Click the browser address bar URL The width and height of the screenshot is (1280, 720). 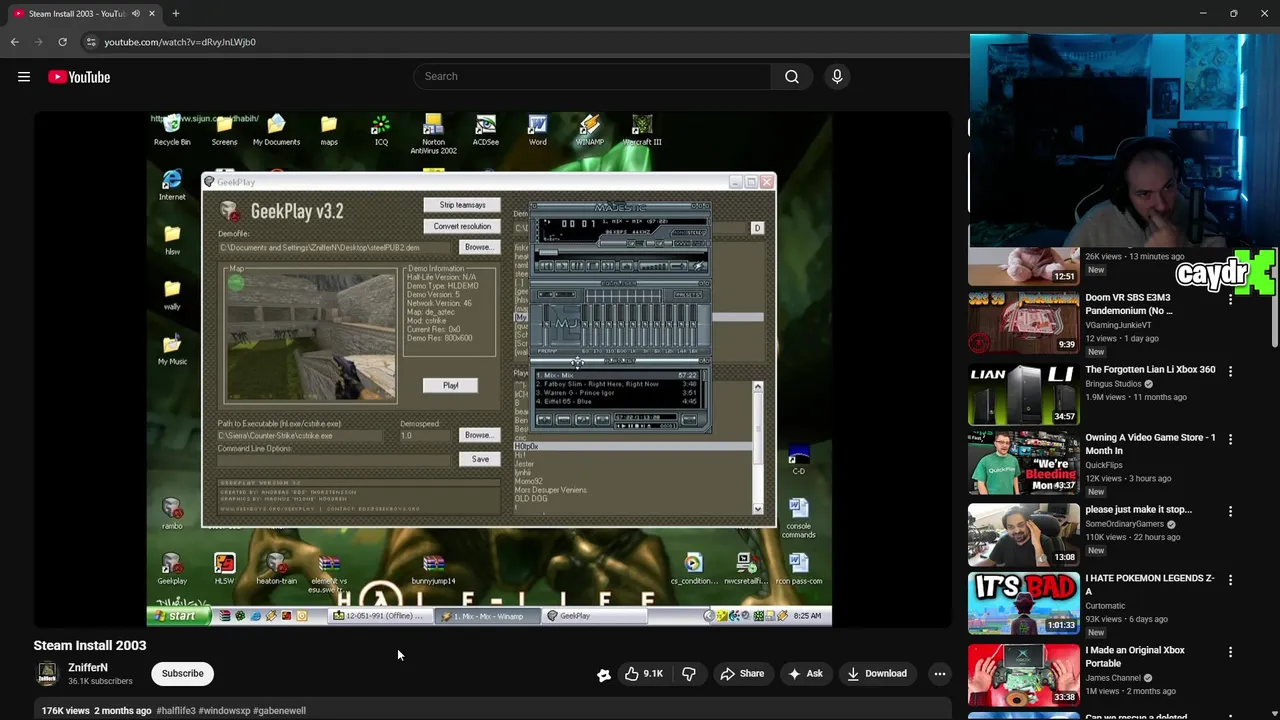180,42
